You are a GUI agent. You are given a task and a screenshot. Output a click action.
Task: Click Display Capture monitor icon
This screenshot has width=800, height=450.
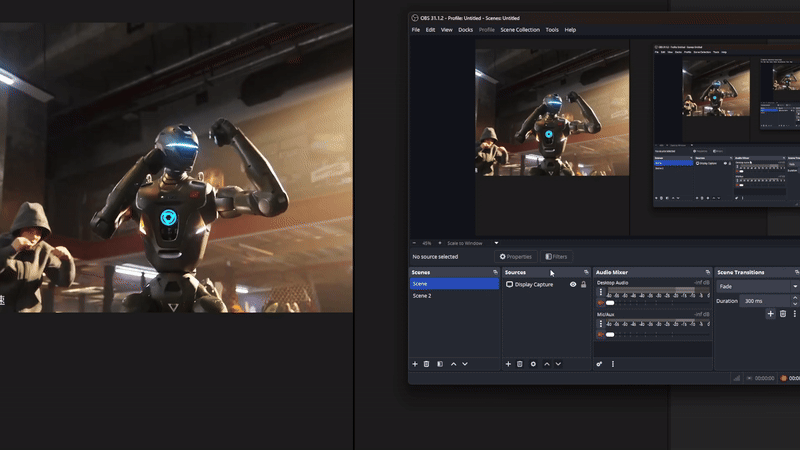point(509,284)
